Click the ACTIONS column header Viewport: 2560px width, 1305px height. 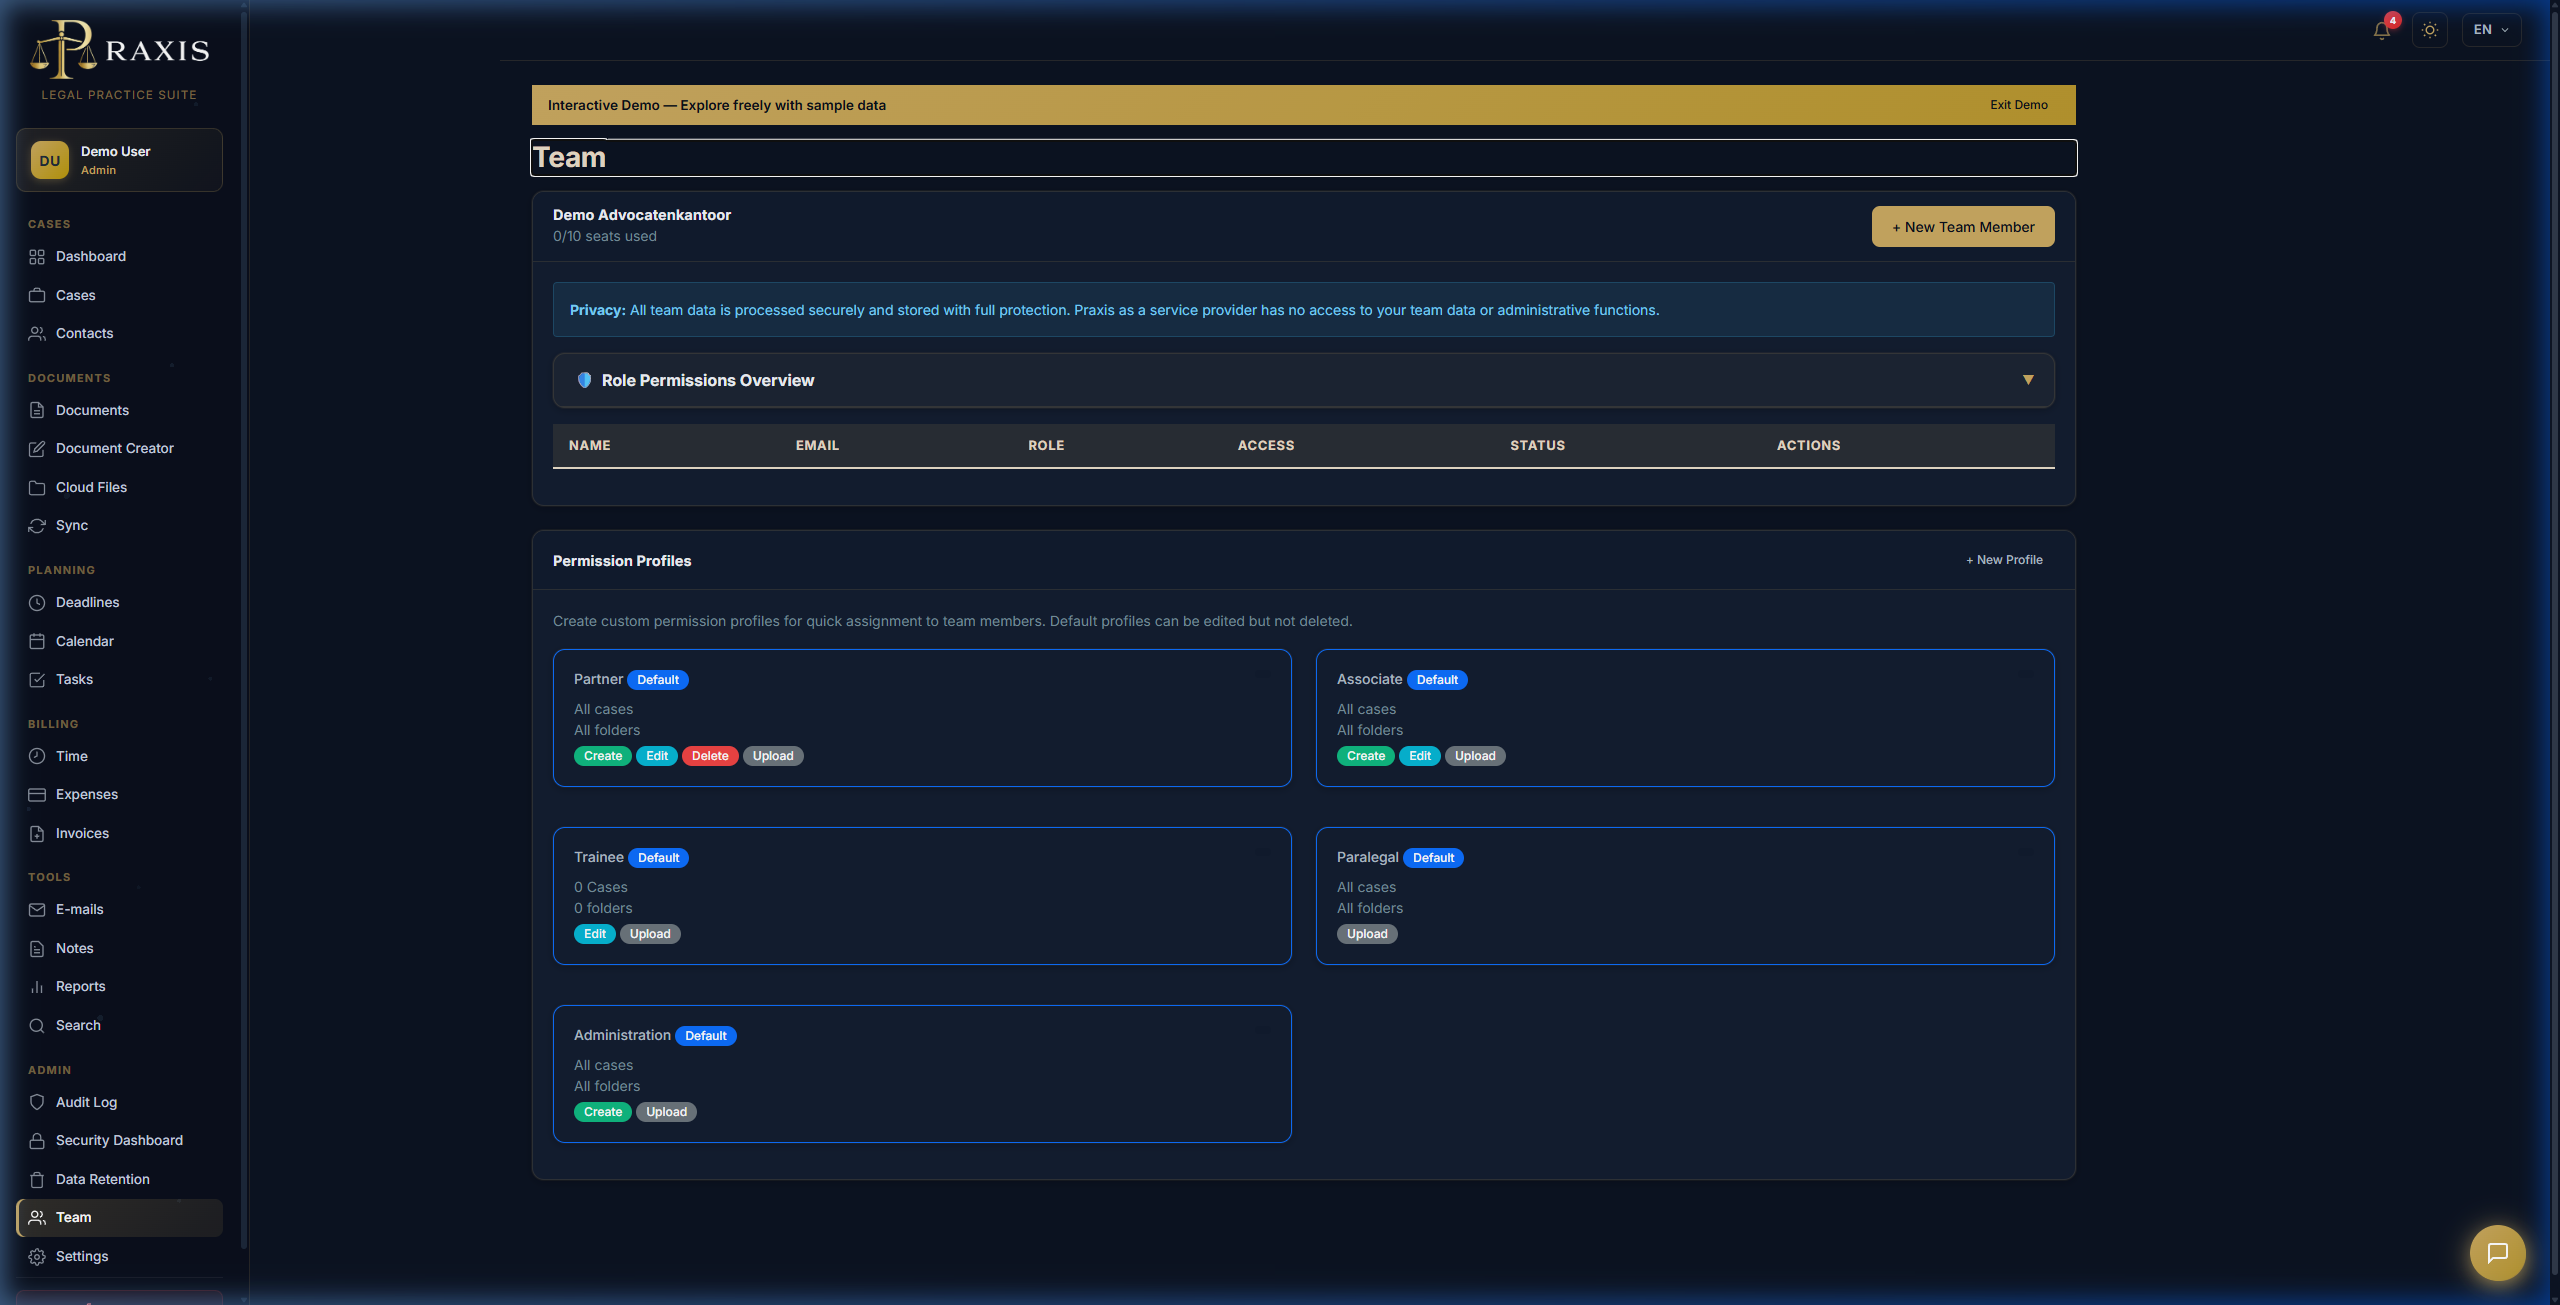tap(1808, 446)
